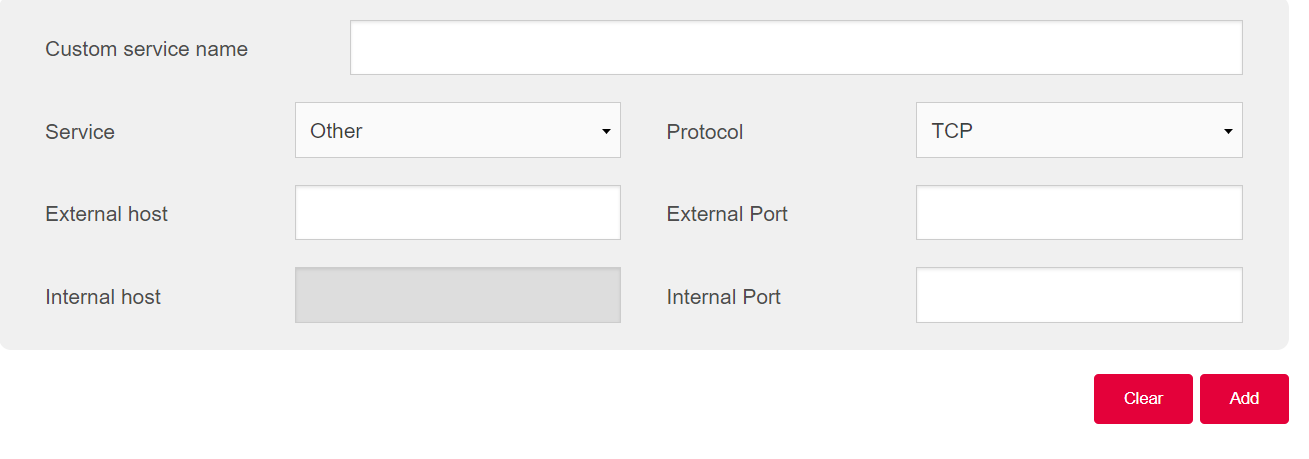Screen dimensions: 1309x459
Task: Focus the External host input box
Action: coord(457,213)
